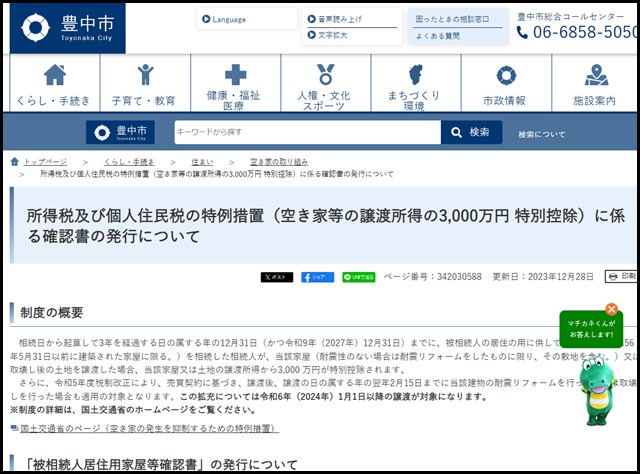This screenshot has height=474, width=640.
Task: Open よくある質問 FAQ link
Action: point(438,36)
